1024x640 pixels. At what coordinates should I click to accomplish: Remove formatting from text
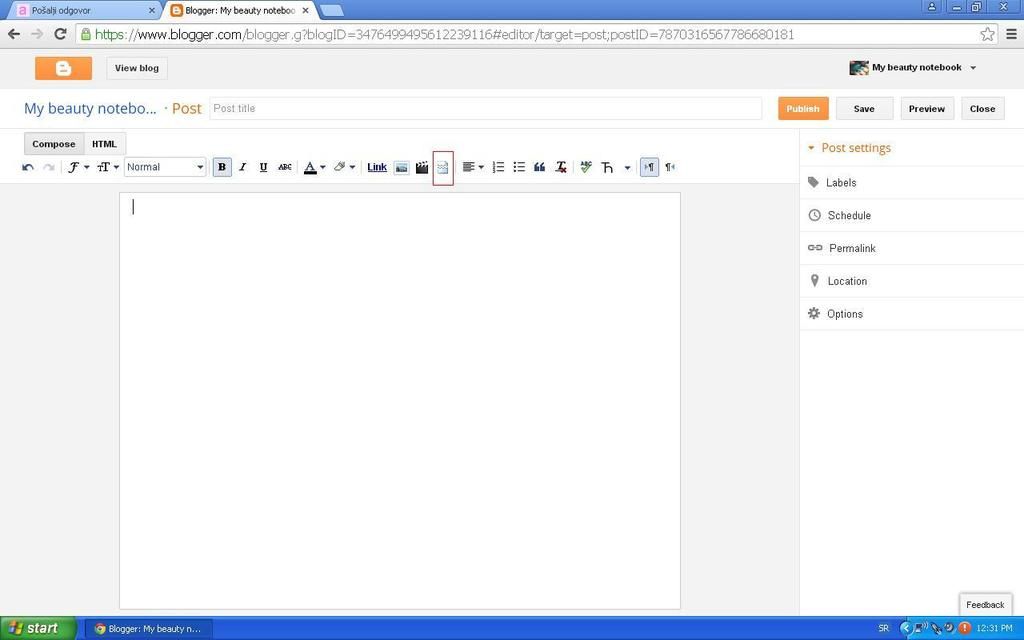pyautogui.click(x=561, y=167)
